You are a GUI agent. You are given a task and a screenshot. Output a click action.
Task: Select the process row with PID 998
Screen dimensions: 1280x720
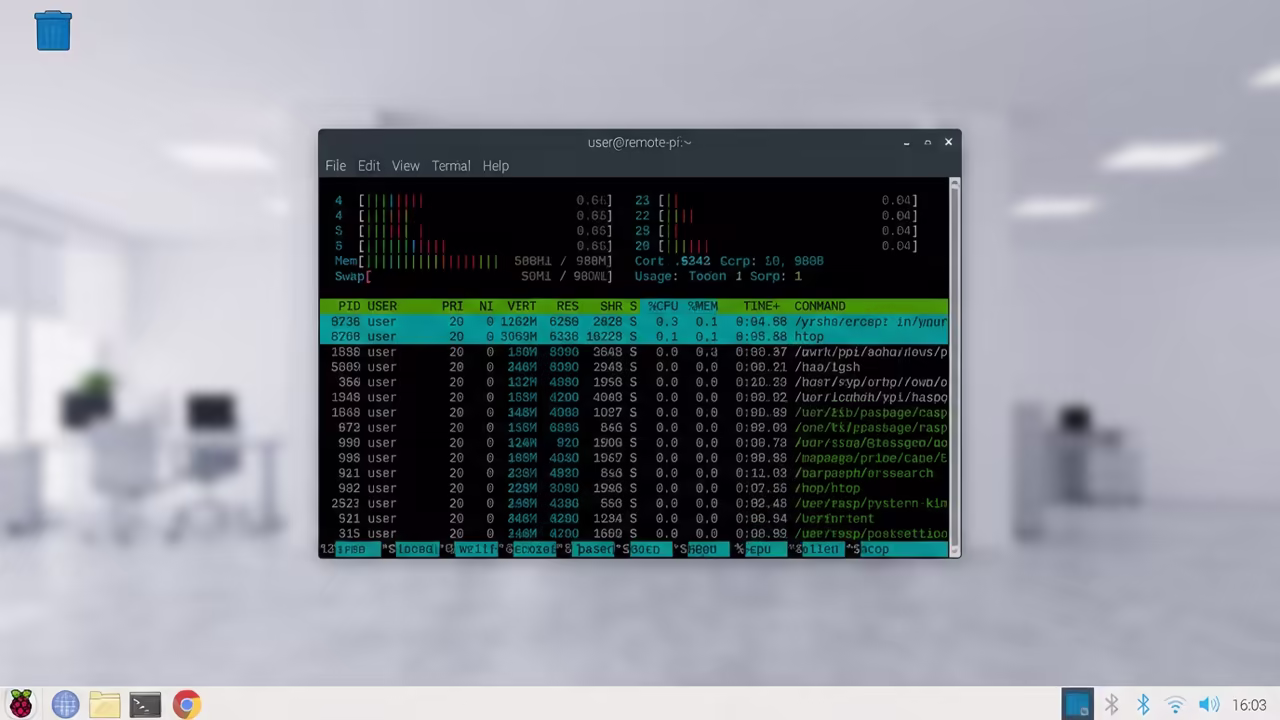pyautogui.click(x=634, y=458)
